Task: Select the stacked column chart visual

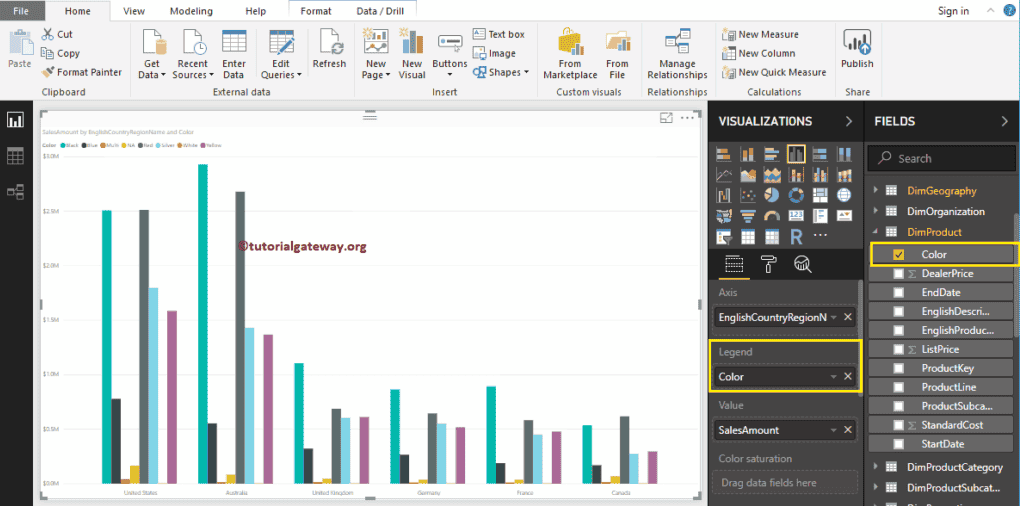Action: 747,155
